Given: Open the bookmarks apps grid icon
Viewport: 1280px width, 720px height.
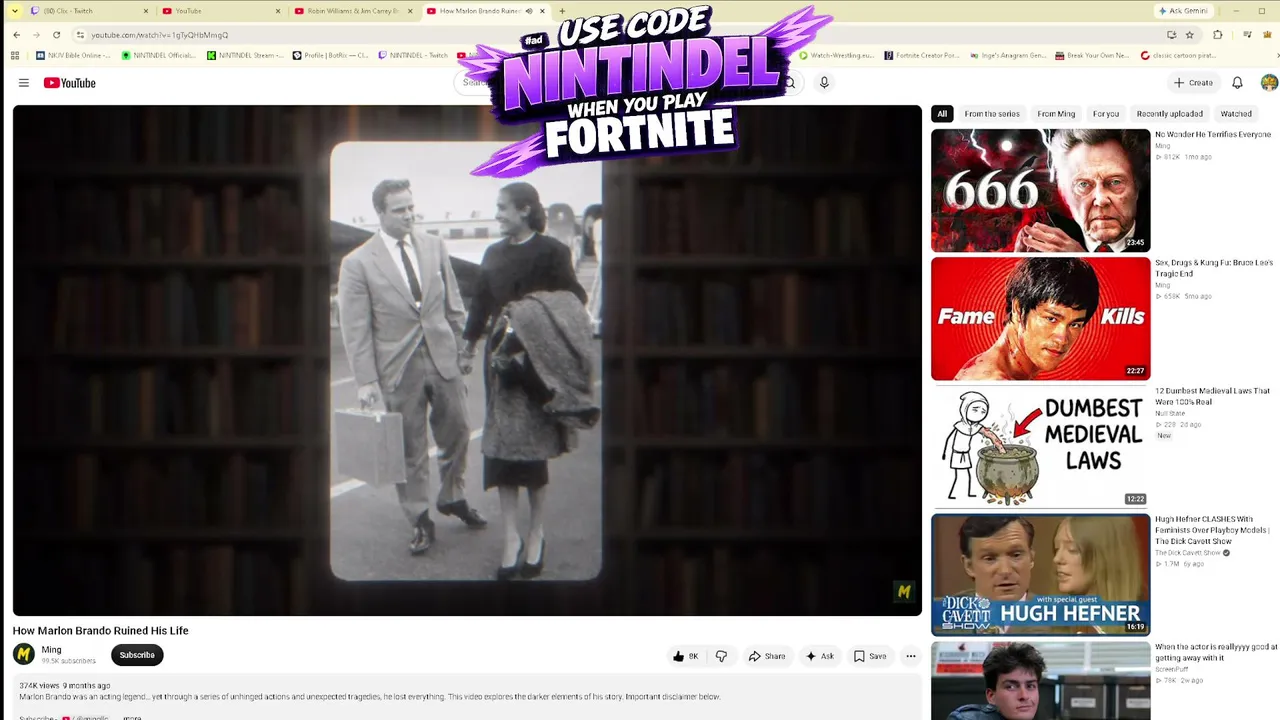Looking at the screenshot, I should pyautogui.click(x=16, y=56).
